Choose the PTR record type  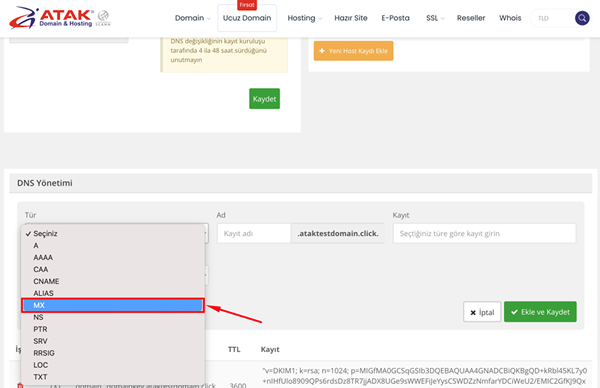point(113,329)
